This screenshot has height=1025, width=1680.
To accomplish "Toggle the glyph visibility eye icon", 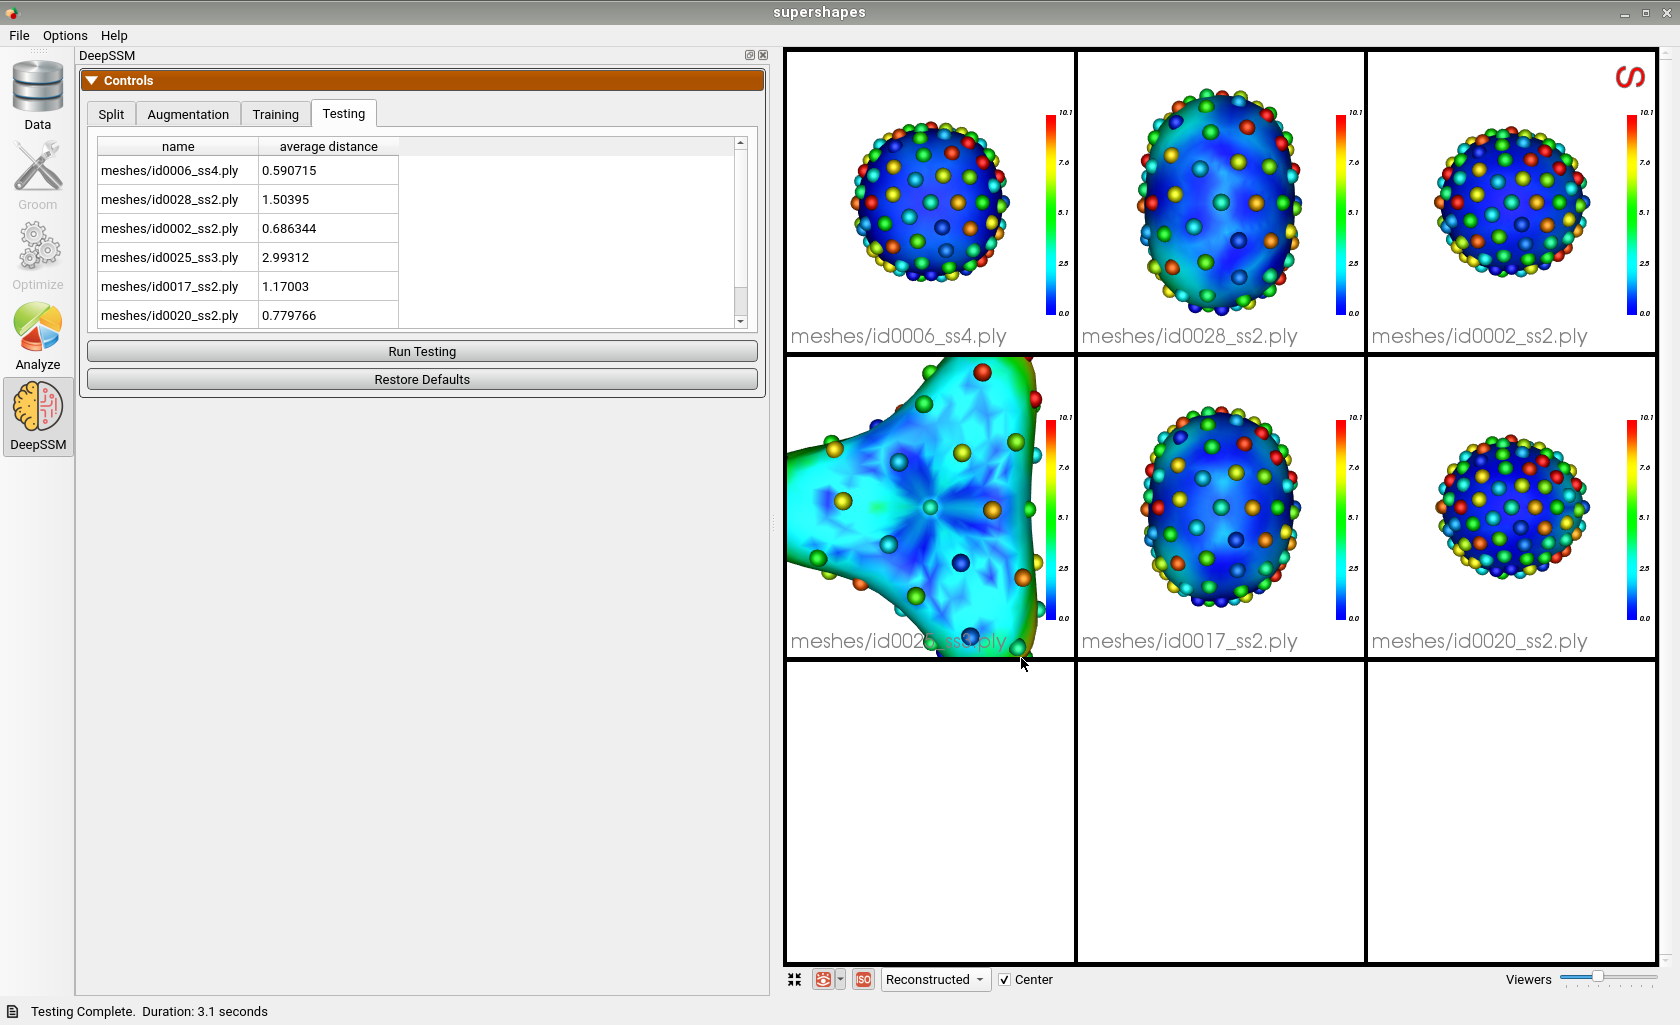I will [x=823, y=980].
